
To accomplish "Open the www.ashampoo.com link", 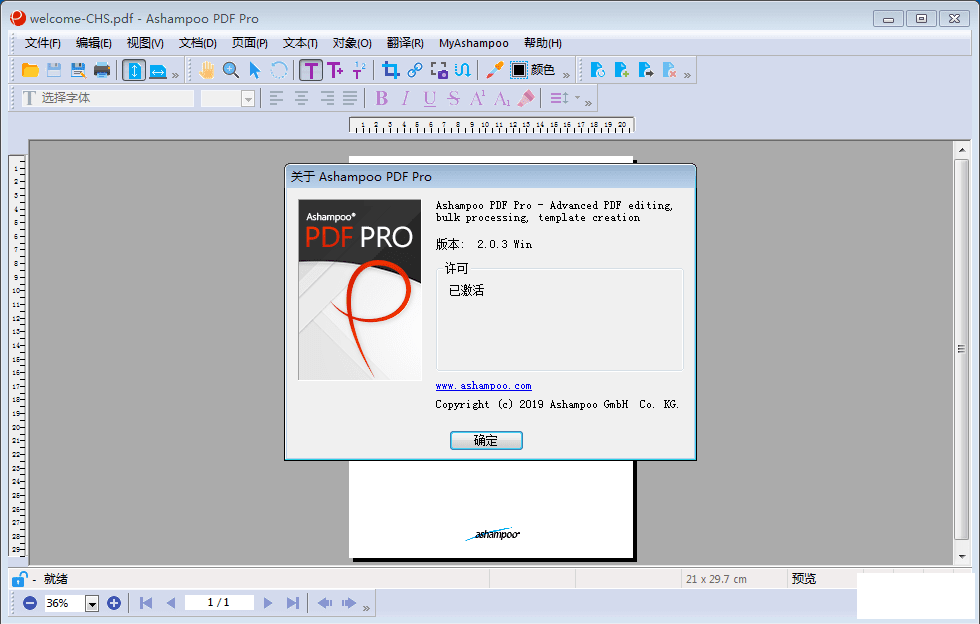I will coord(483,386).
